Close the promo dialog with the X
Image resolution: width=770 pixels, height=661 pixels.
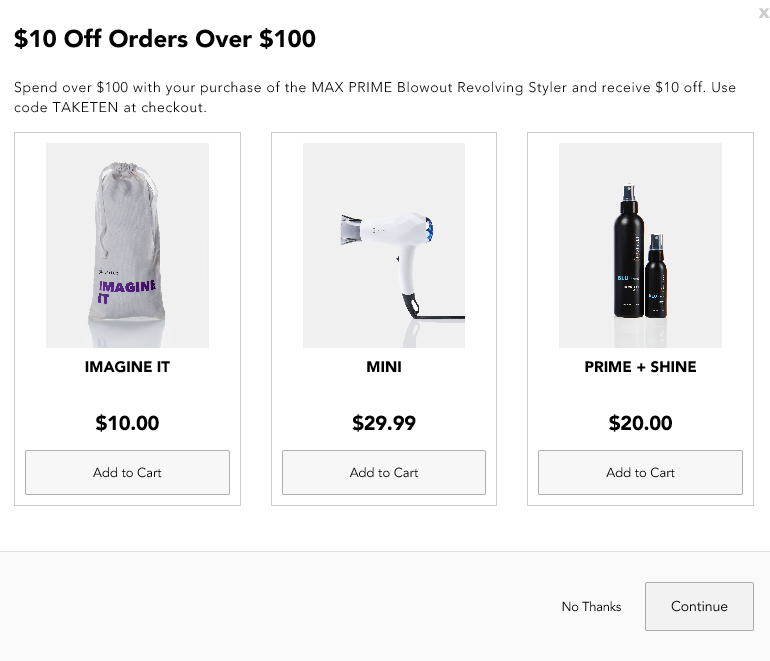[763, 13]
